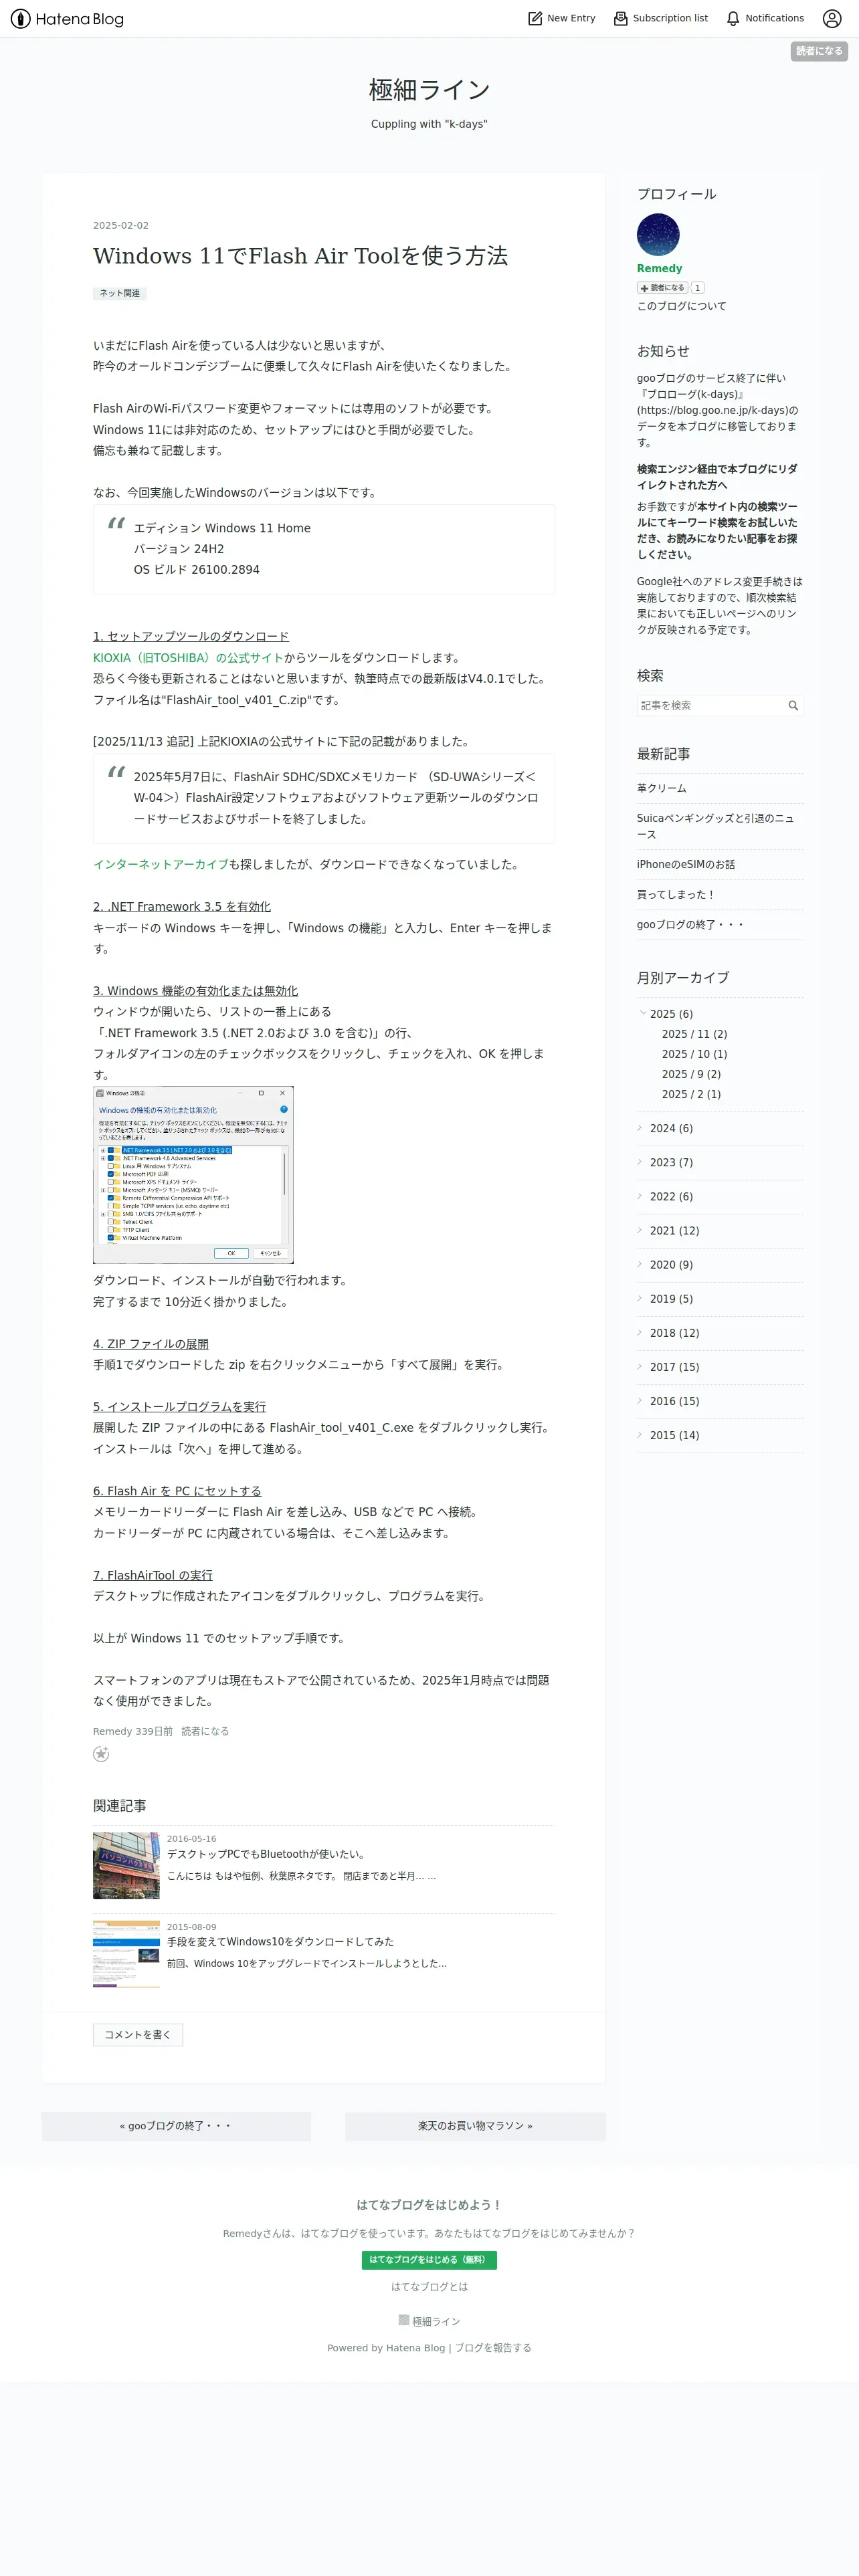Screen dimensions: 859x2576
Task: Open the 2025 / 10 (1) archive
Action: 694,1054
